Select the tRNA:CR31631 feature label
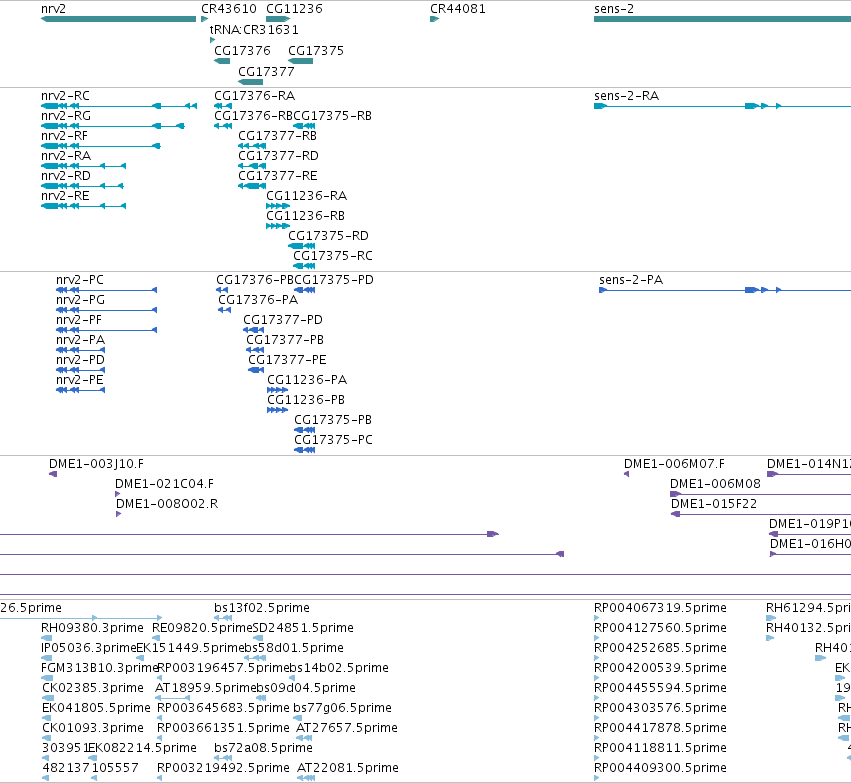Screen dimensions: 851x783 pos(254,30)
